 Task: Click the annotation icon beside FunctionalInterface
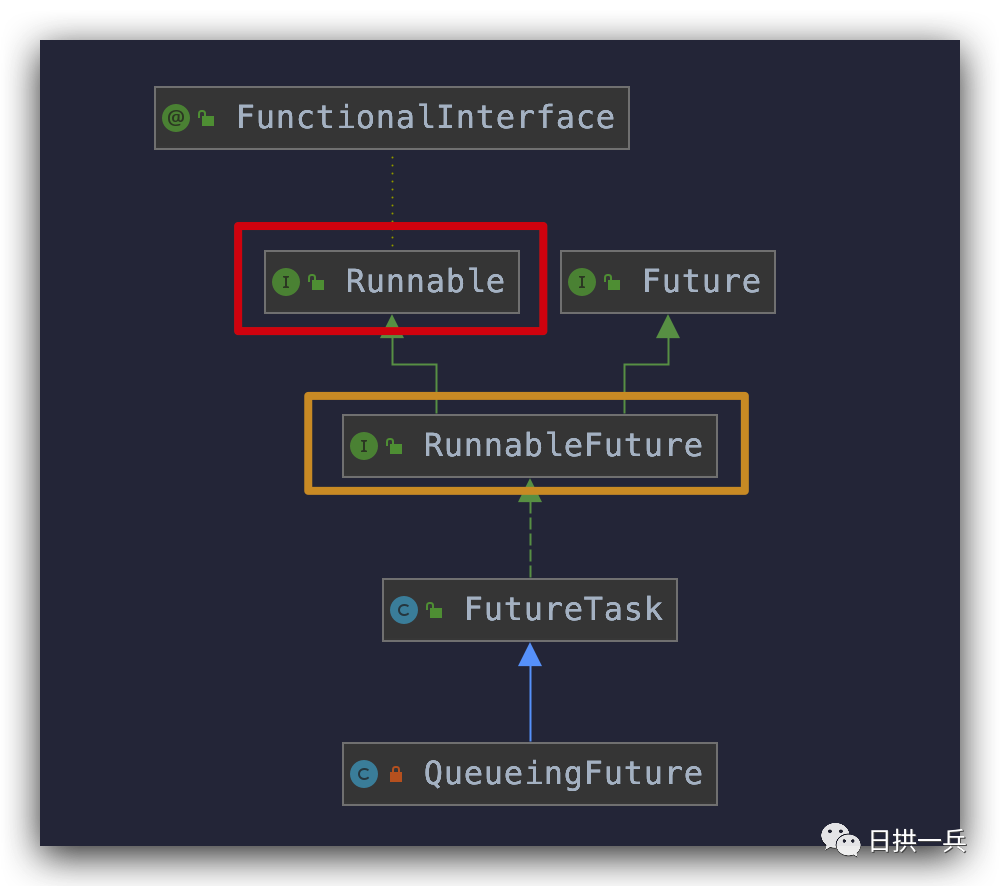pyautogui.click(x=176, y=118)
